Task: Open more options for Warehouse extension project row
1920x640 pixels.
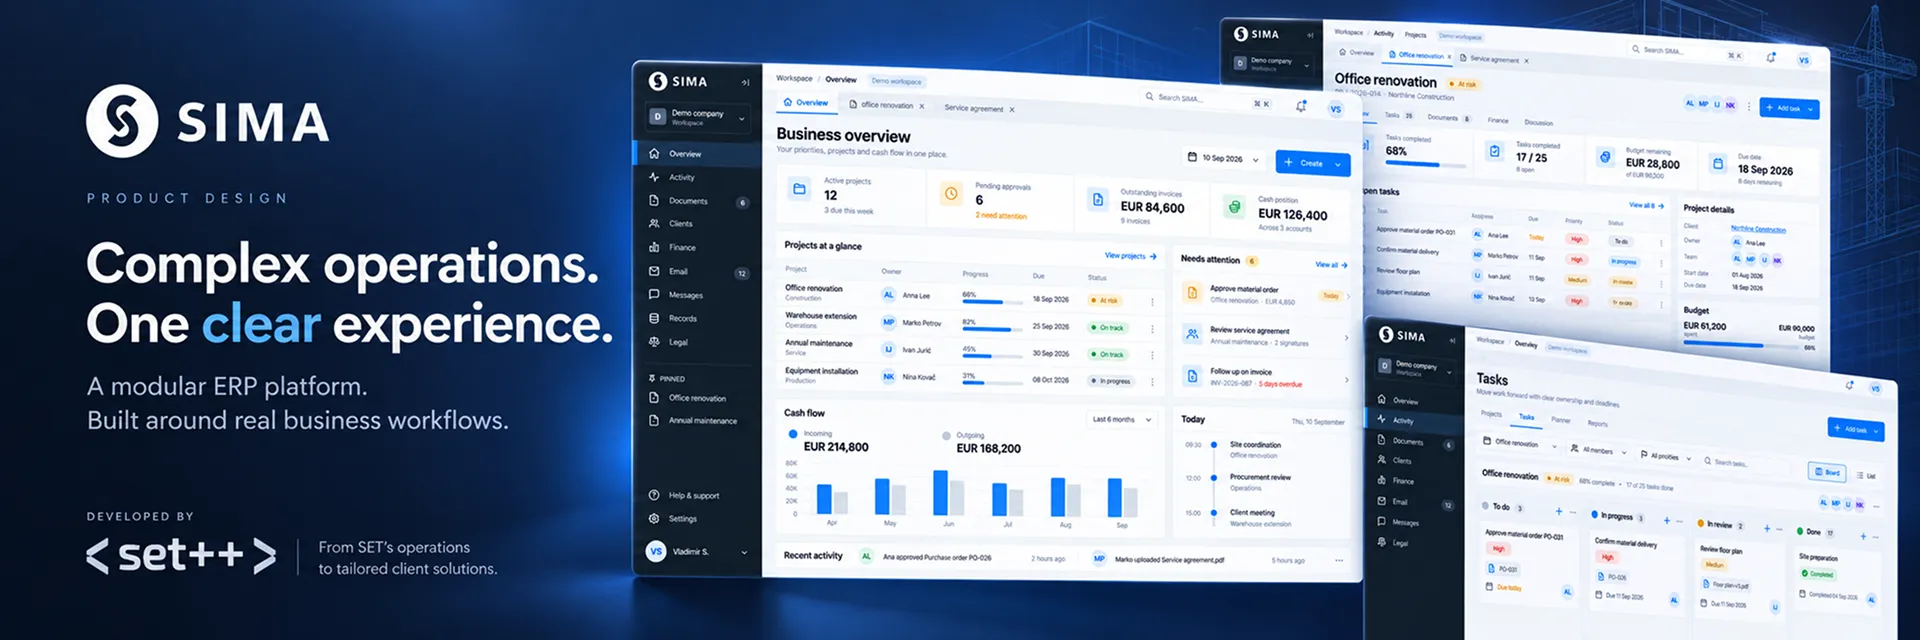Action: click(1152, 328)
